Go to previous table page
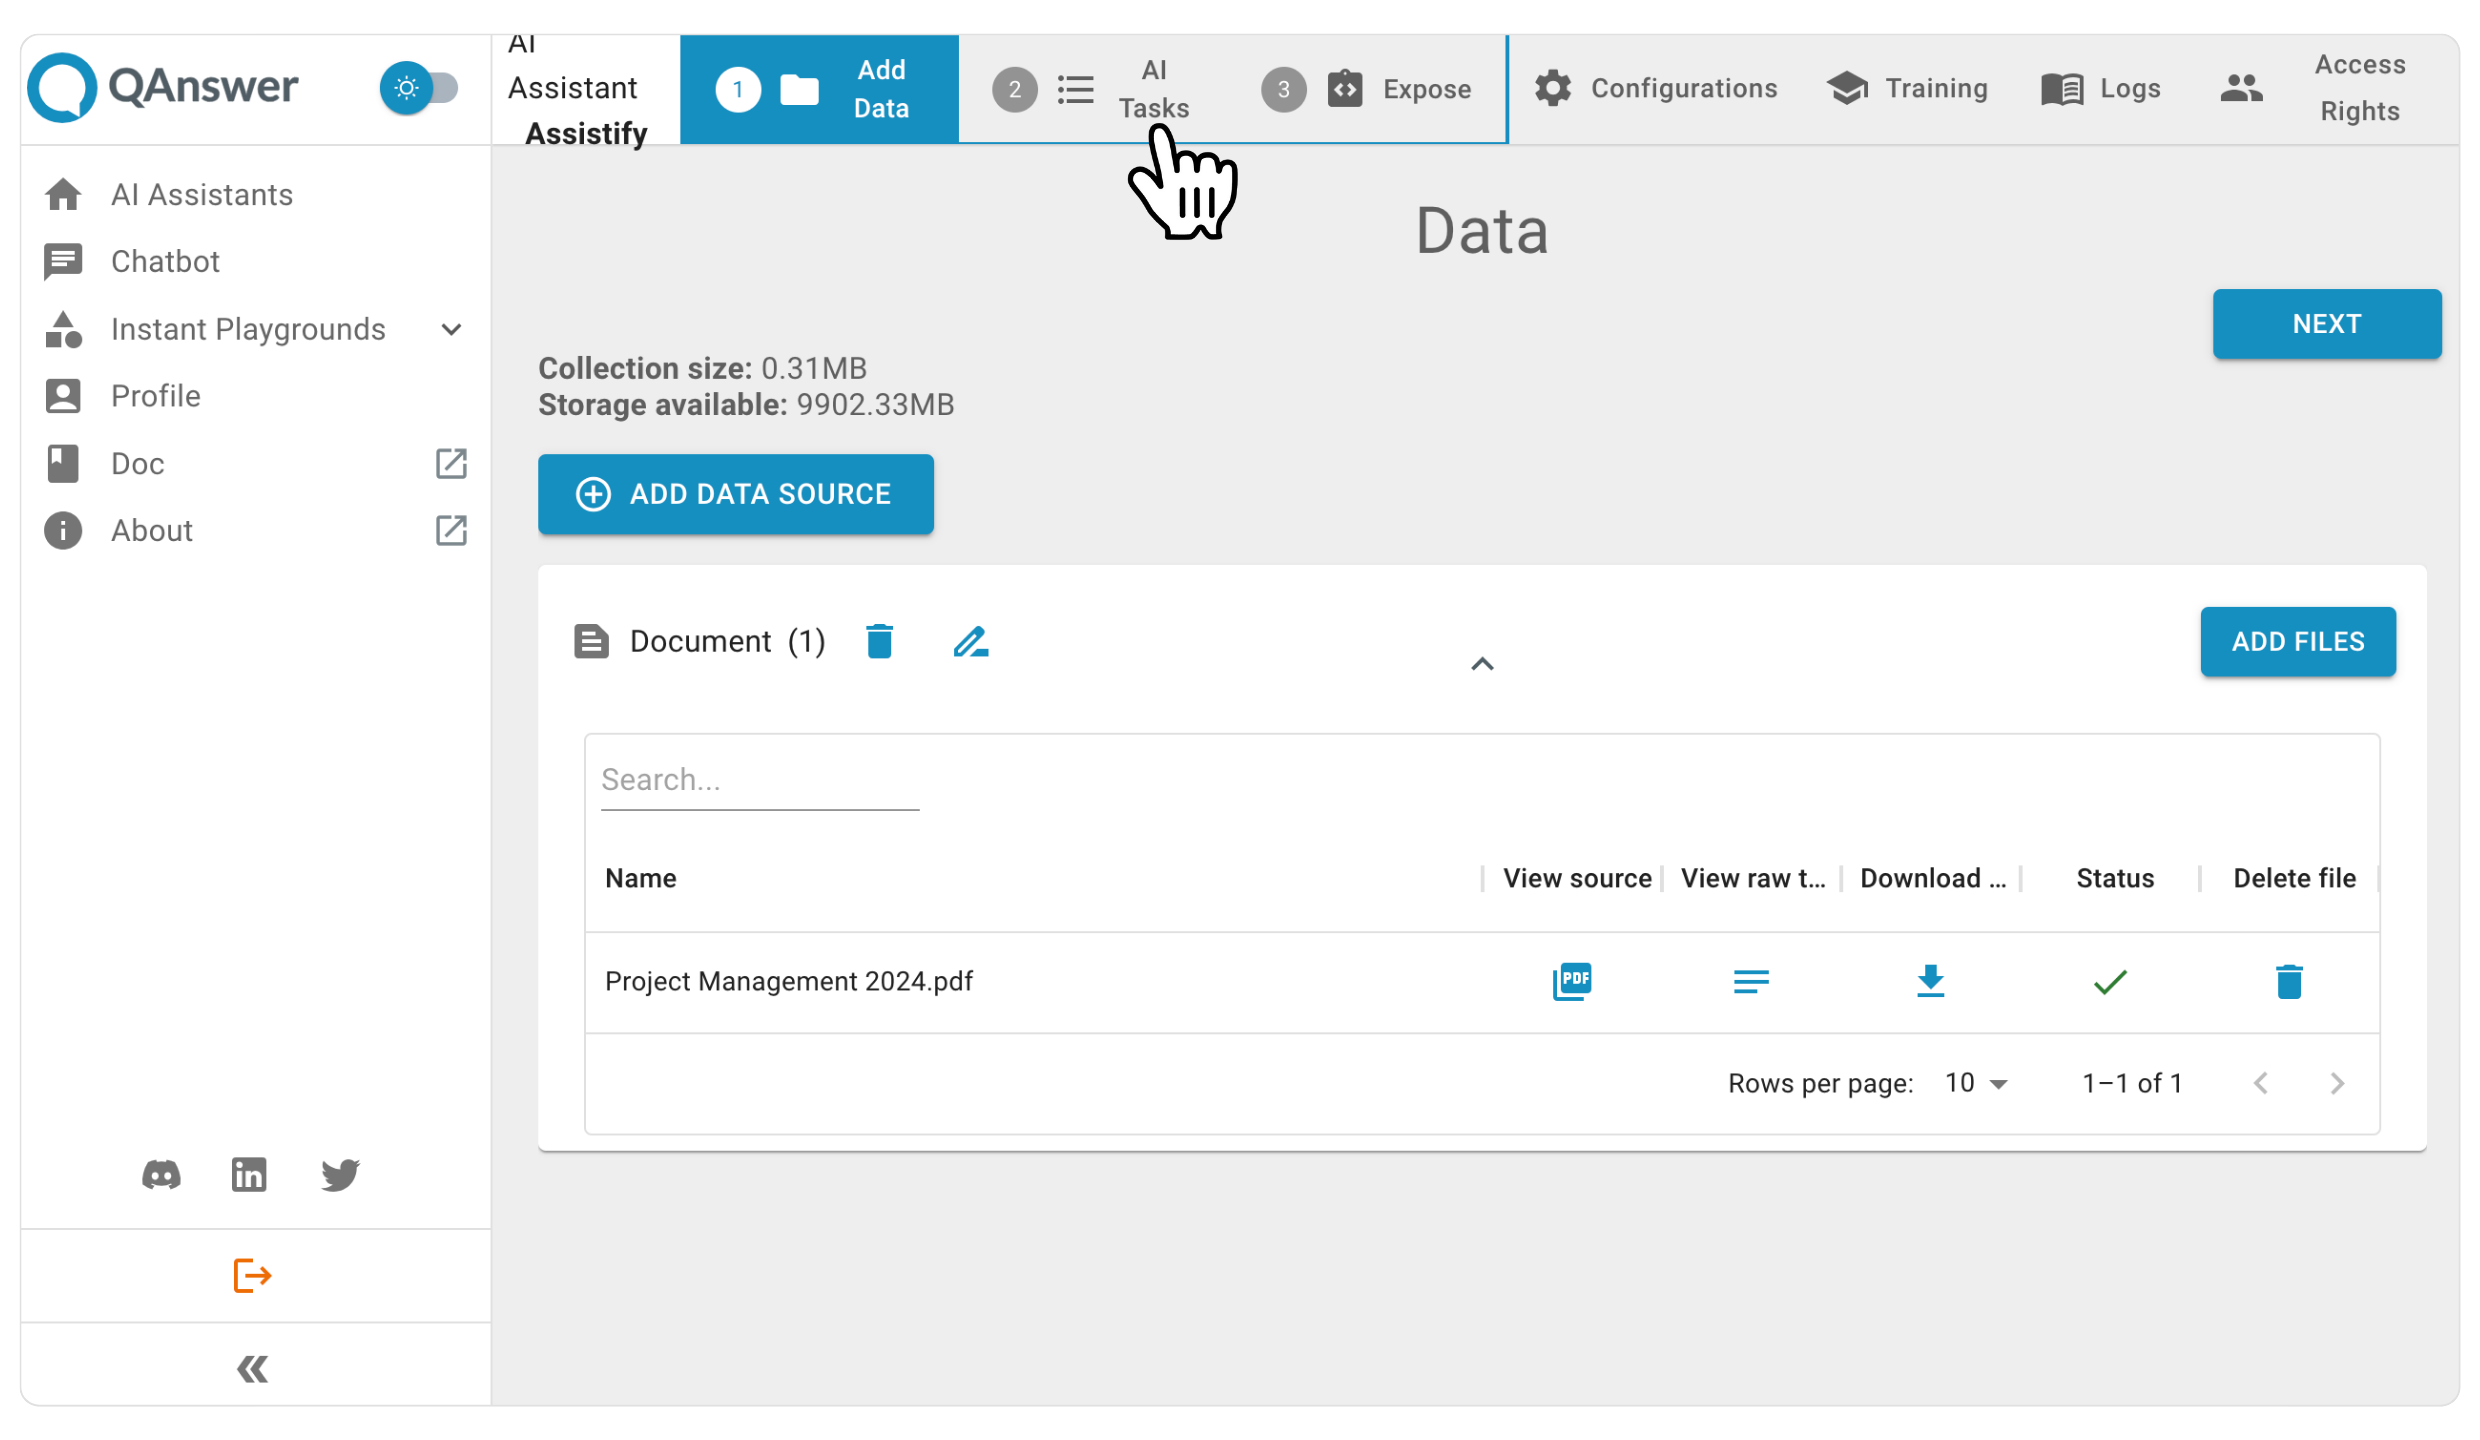This screenshot has height=1440, width=2480. tap(2261, 1083)
